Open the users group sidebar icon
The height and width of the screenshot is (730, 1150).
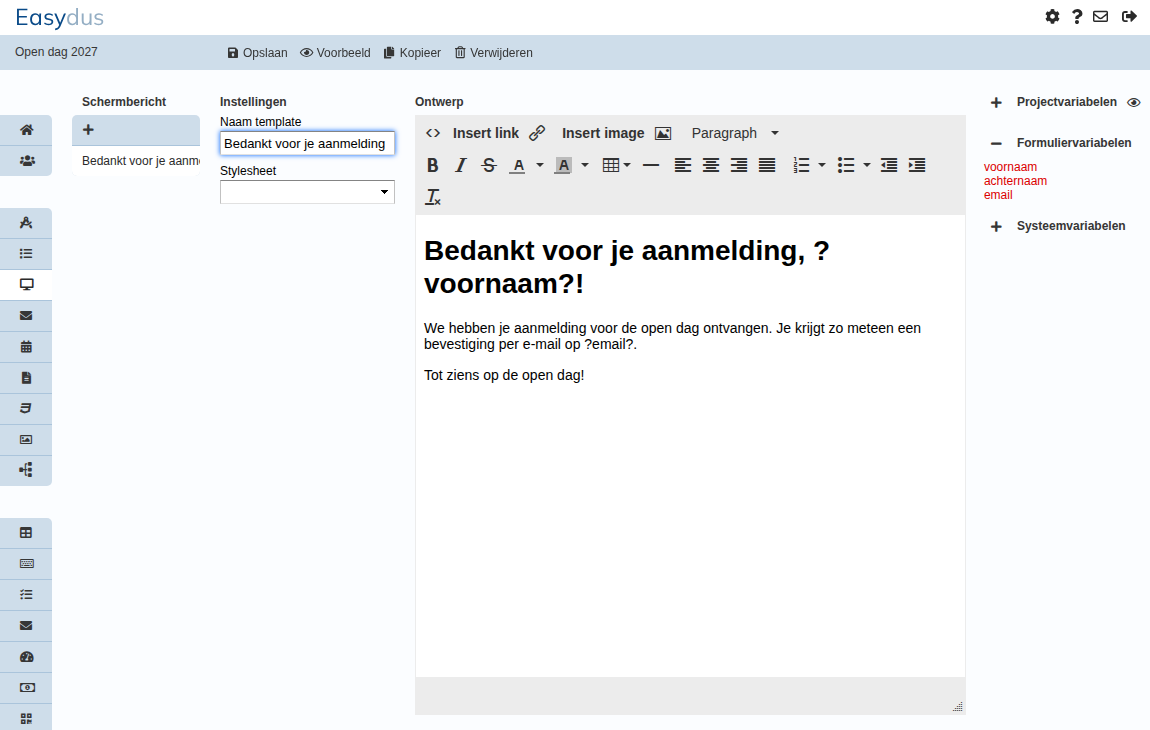[26, 161]
